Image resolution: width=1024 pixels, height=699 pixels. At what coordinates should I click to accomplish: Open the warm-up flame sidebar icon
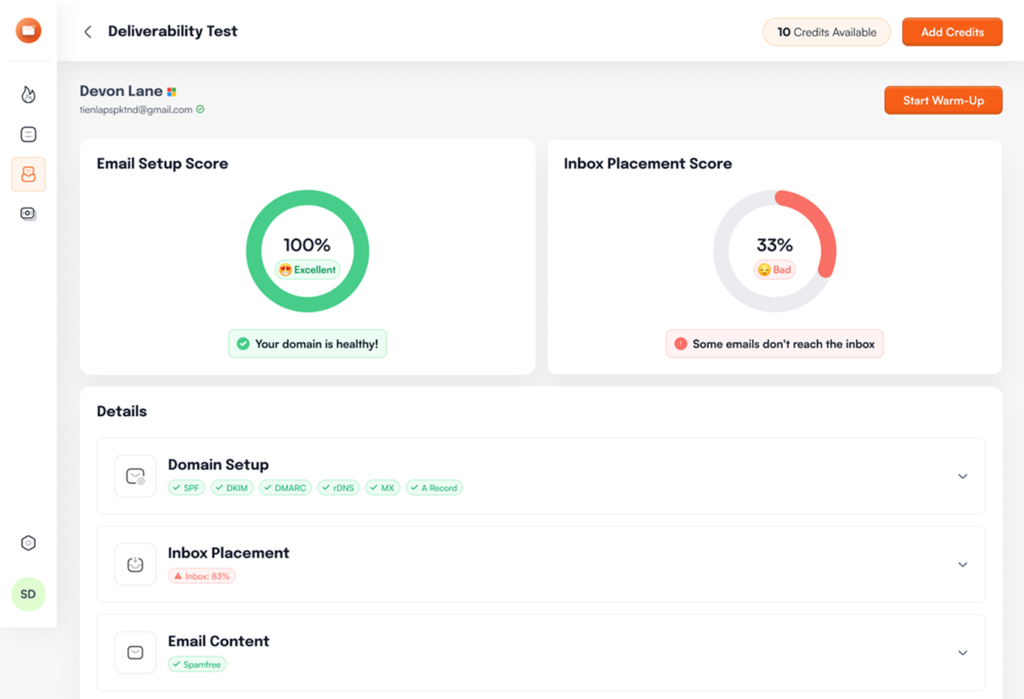pos(28,95)
